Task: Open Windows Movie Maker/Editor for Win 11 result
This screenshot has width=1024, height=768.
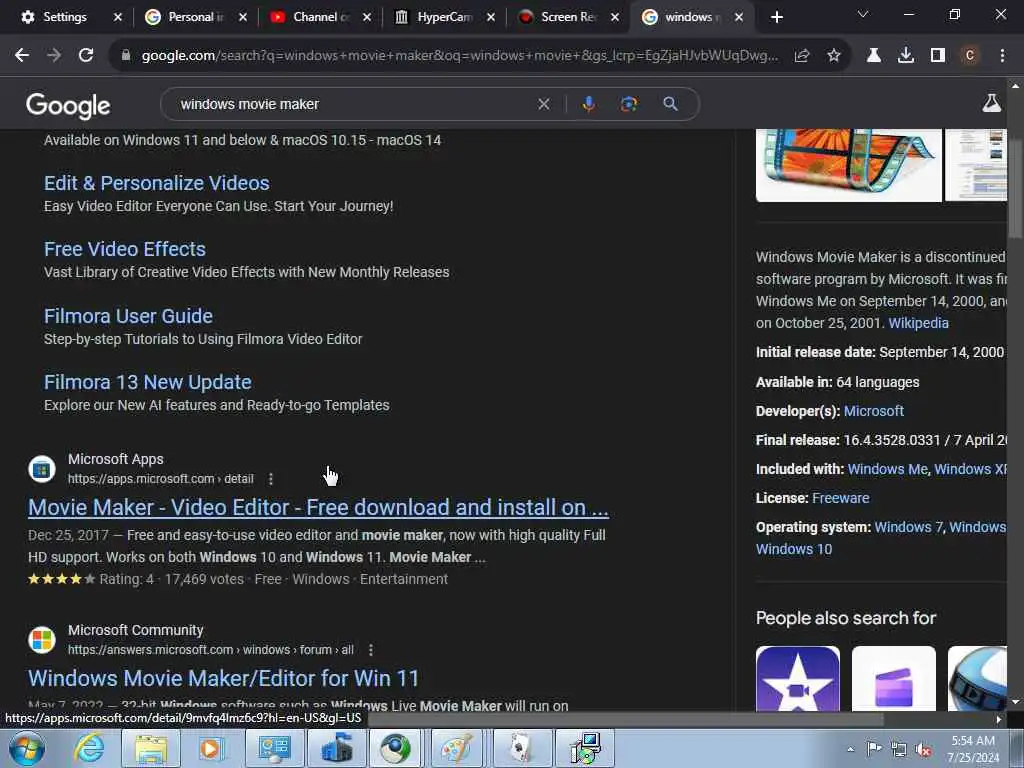Action: 223,679
